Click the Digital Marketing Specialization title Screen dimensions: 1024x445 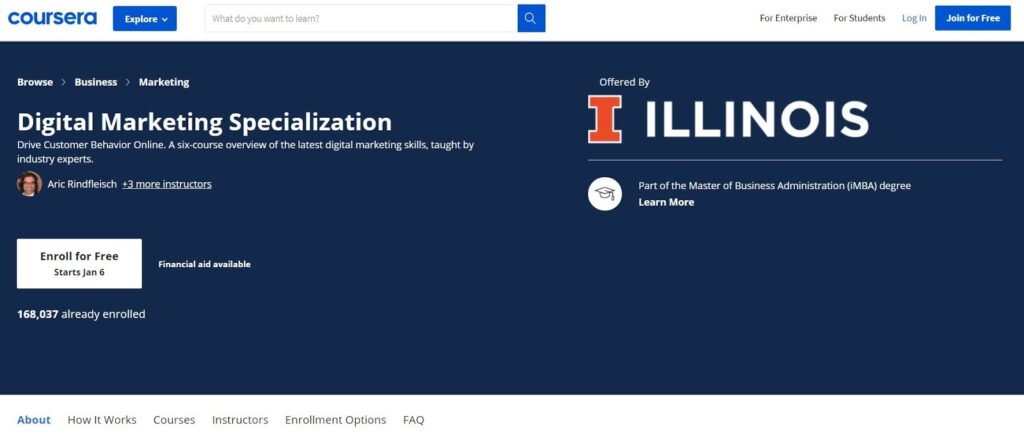pyautogui.click(x=204, y=122)
